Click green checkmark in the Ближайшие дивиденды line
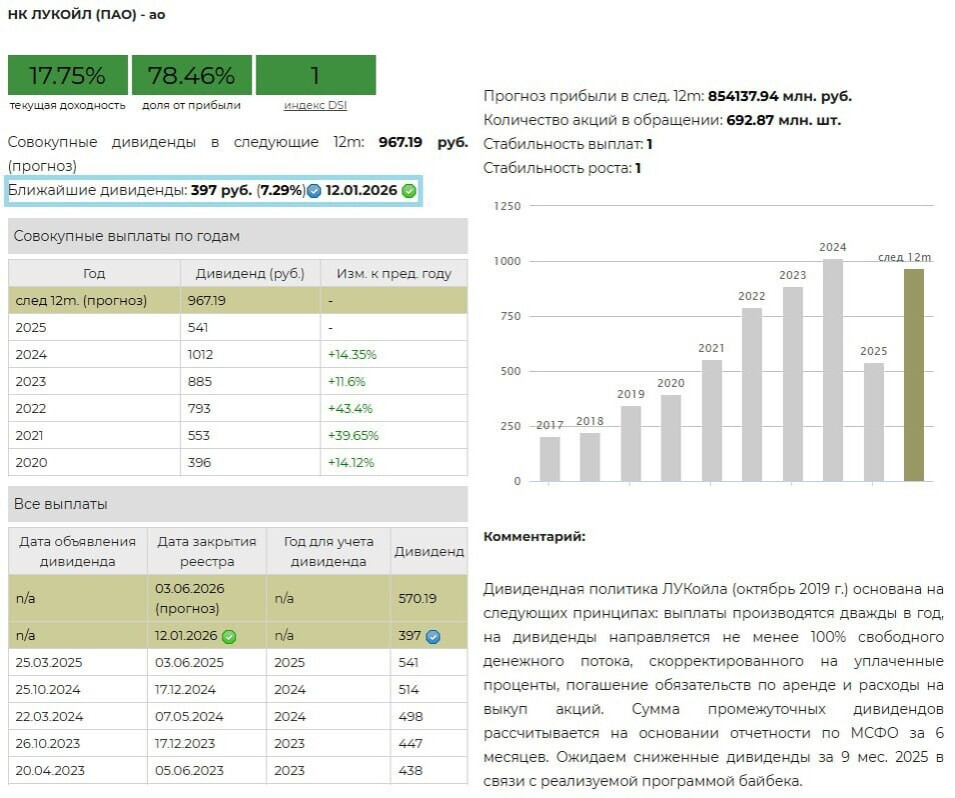The image size is (955, 798). click(x=409, y=190)
